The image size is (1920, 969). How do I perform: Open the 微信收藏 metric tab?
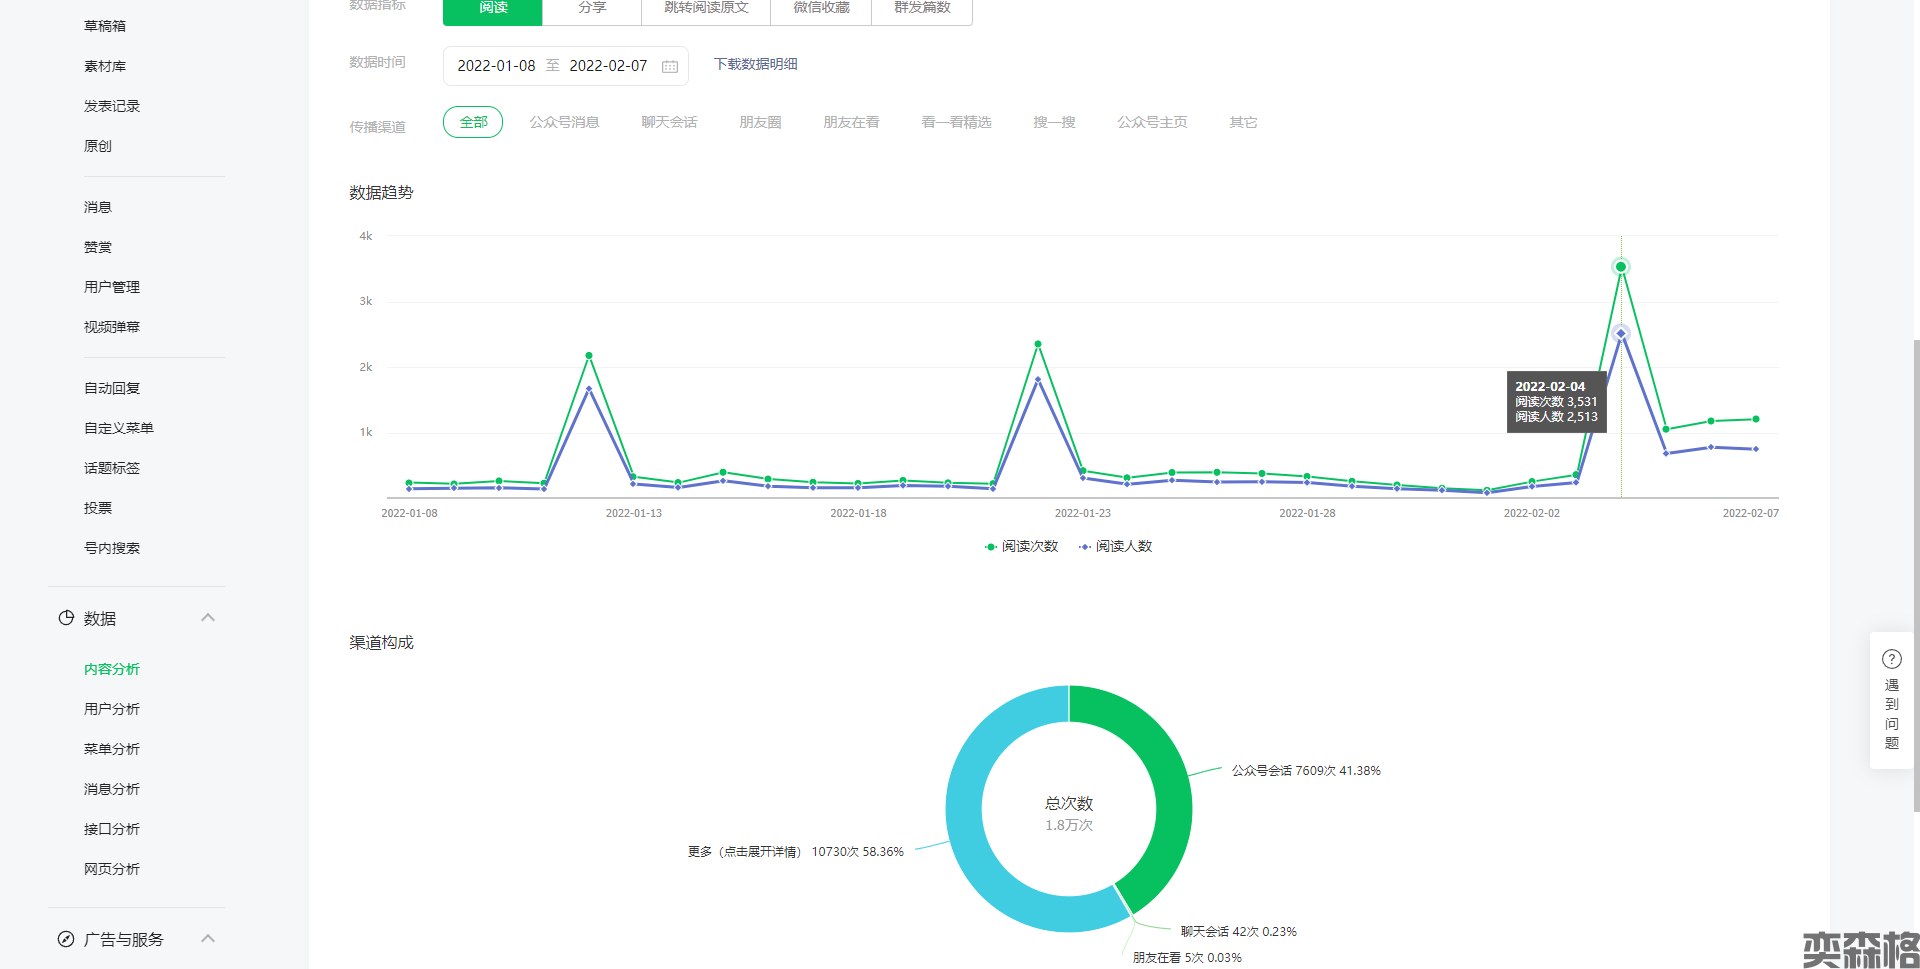[821, 8]
